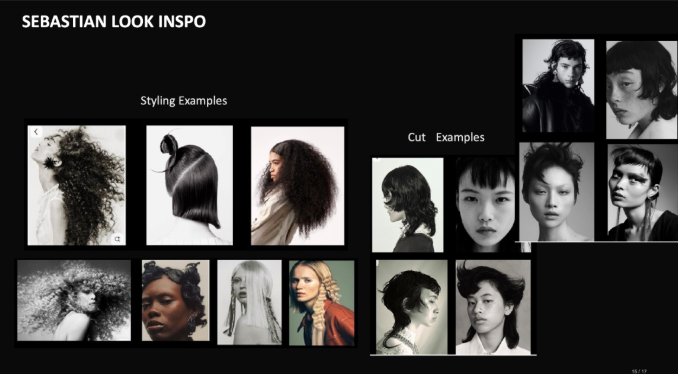This screenshot has width=678, height=374.
Task: Select the grayscale photo of flying curly hair
Action: [74, 300]
